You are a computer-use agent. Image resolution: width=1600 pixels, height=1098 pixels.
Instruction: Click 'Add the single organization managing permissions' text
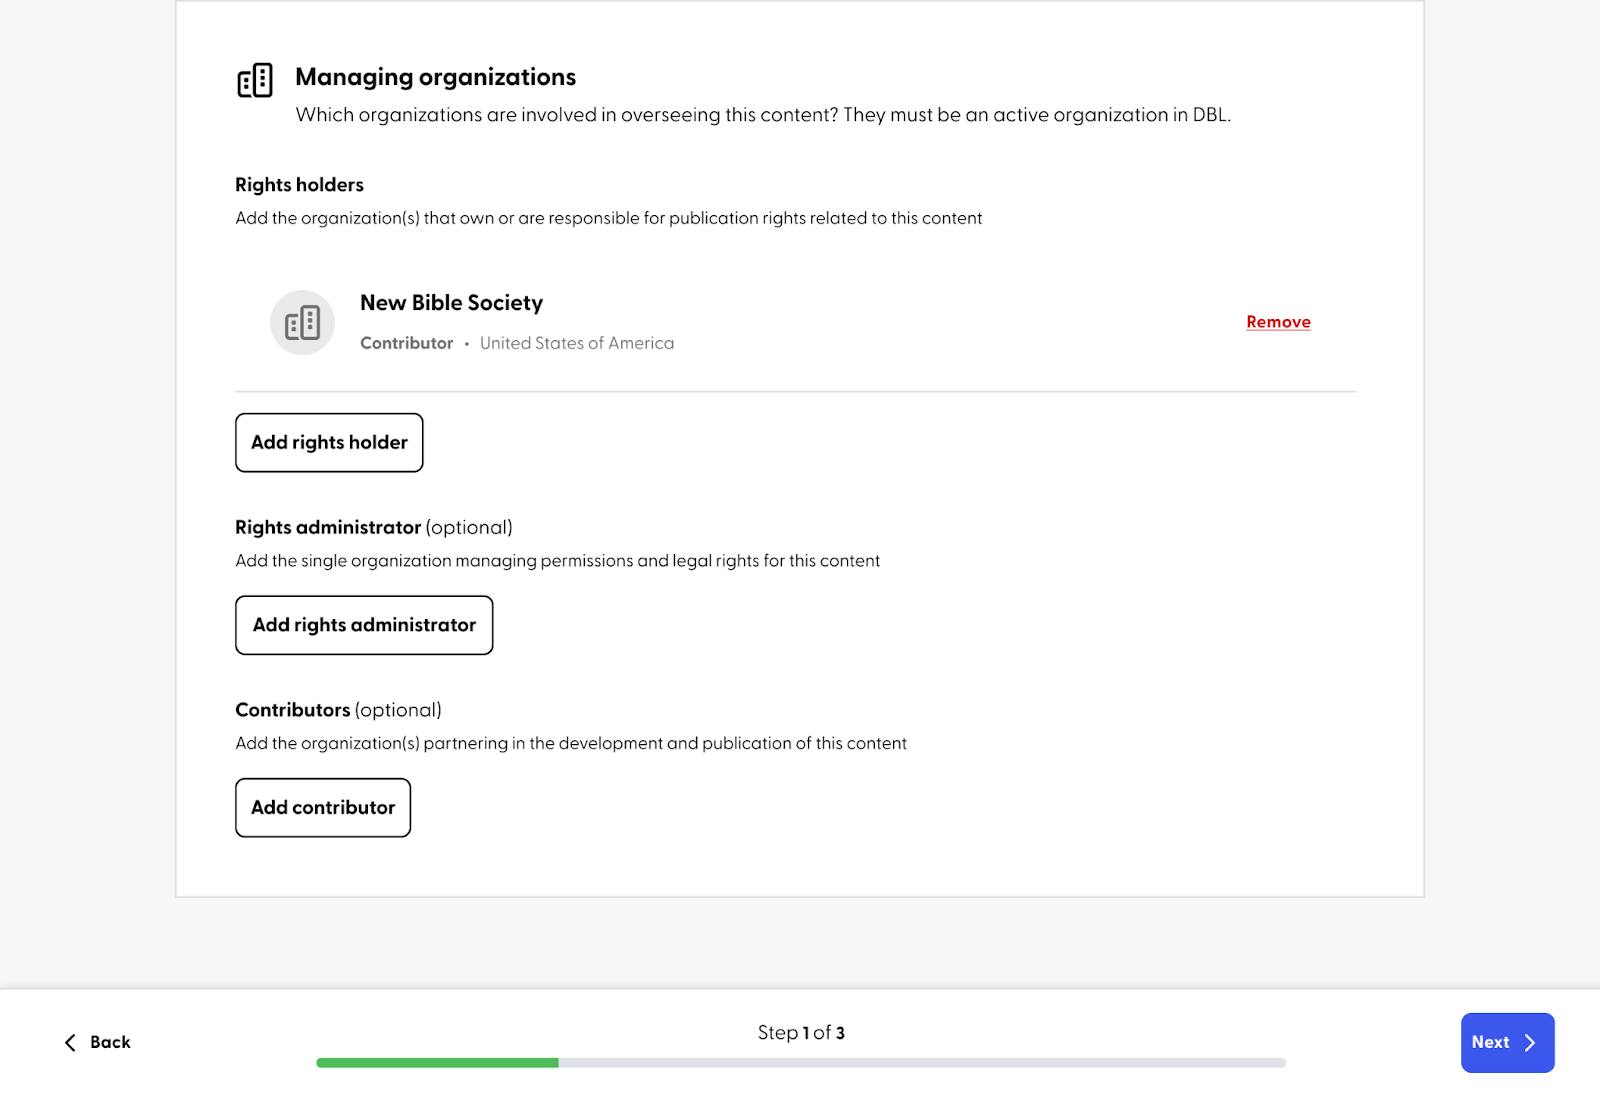click(557, 561)
